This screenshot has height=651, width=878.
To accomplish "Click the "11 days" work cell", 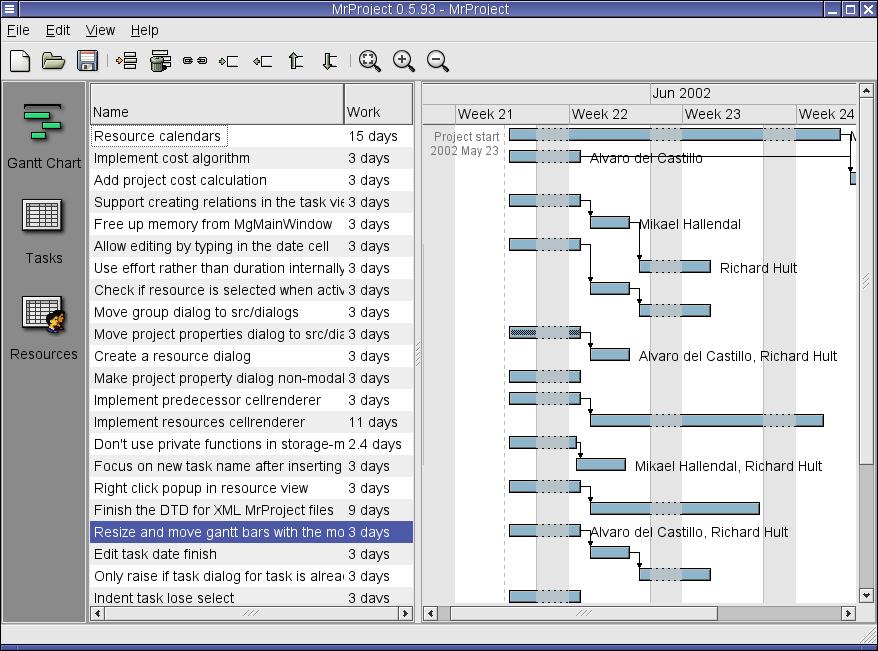I will (373, 422).
